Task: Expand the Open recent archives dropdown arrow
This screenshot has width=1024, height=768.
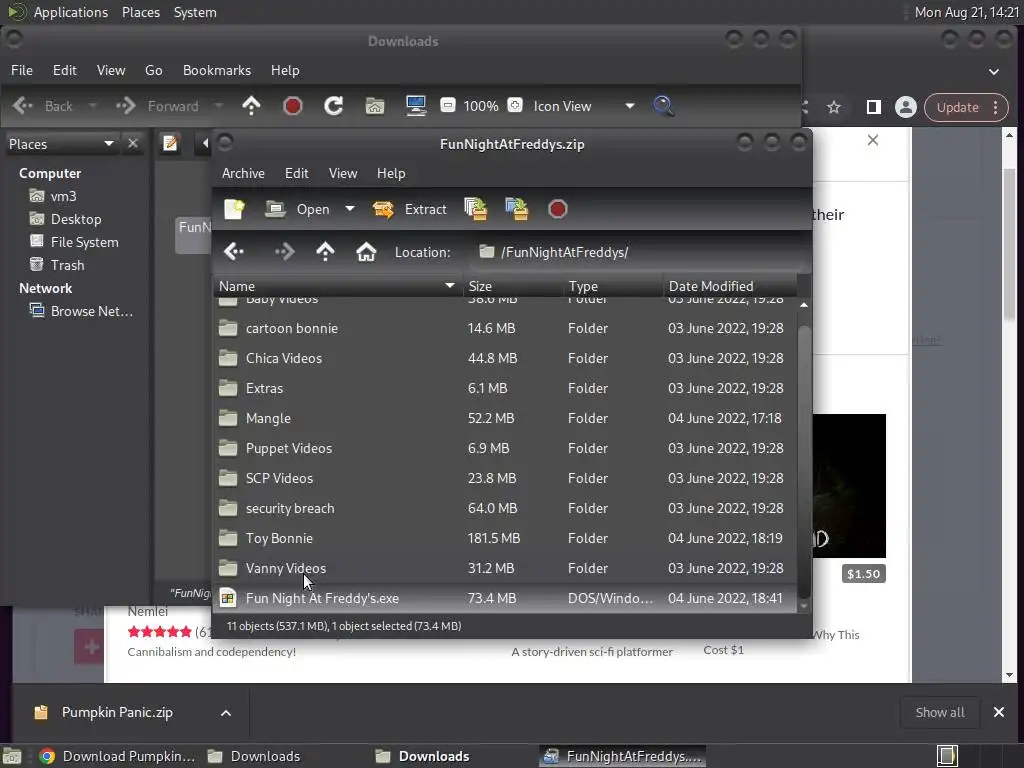Action: click(350, 209)
